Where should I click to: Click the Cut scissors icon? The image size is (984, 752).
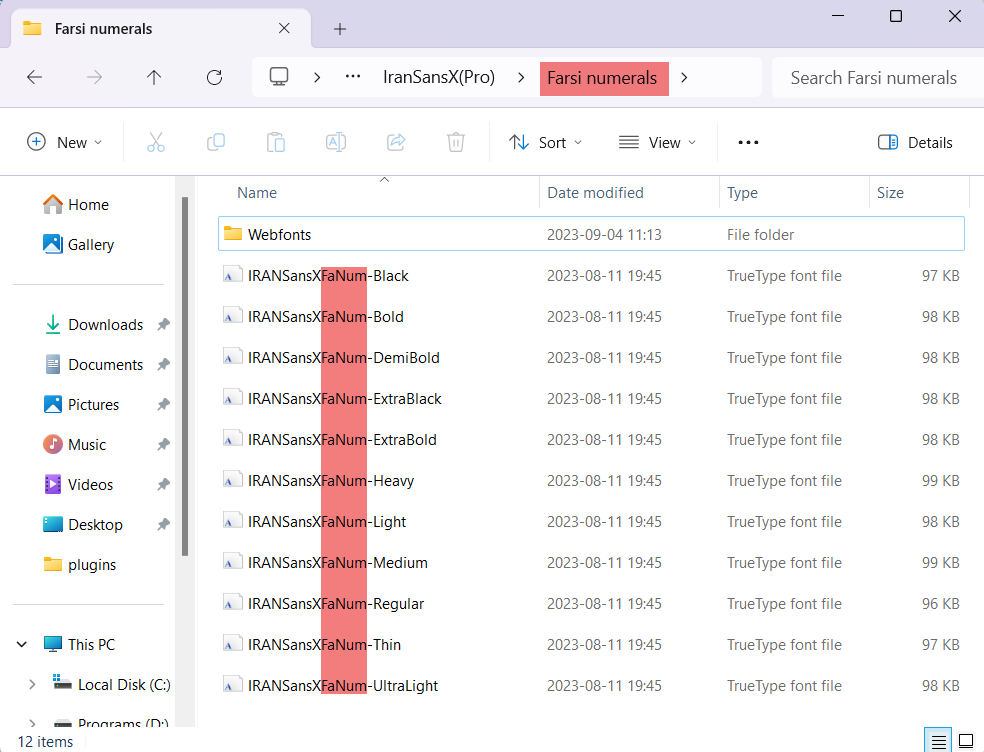156,142
